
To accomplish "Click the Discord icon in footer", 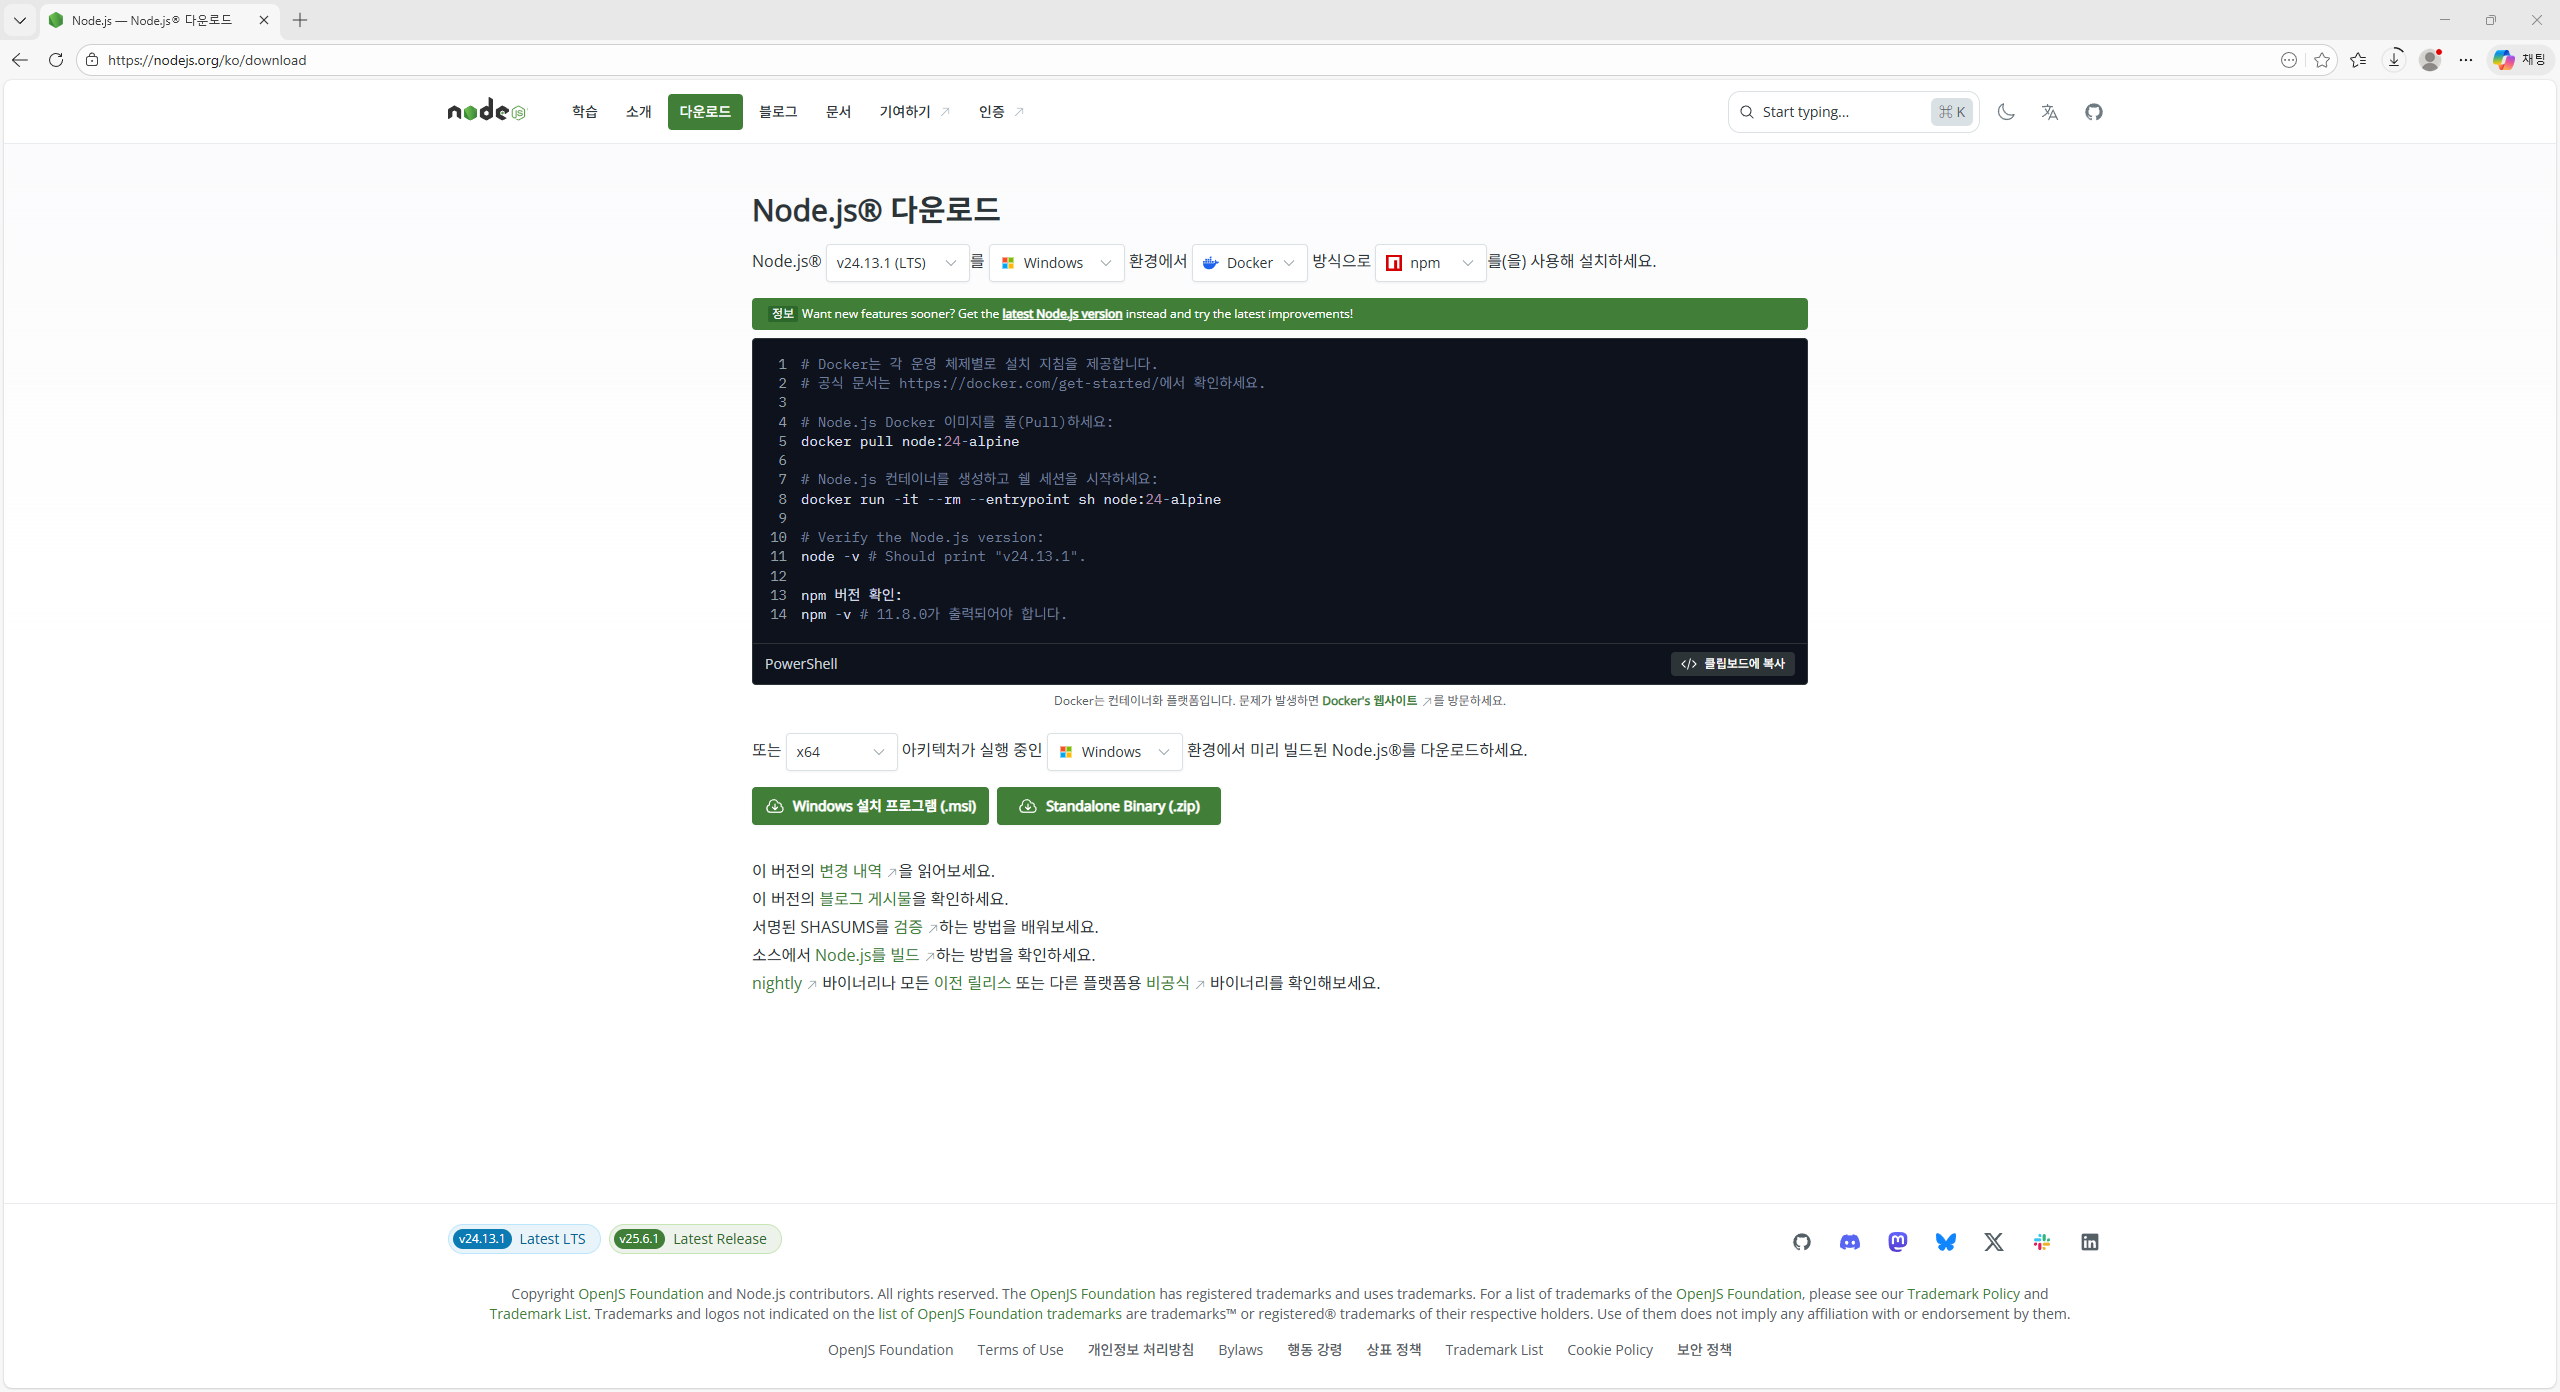I will click(x=1849, y=1241).
